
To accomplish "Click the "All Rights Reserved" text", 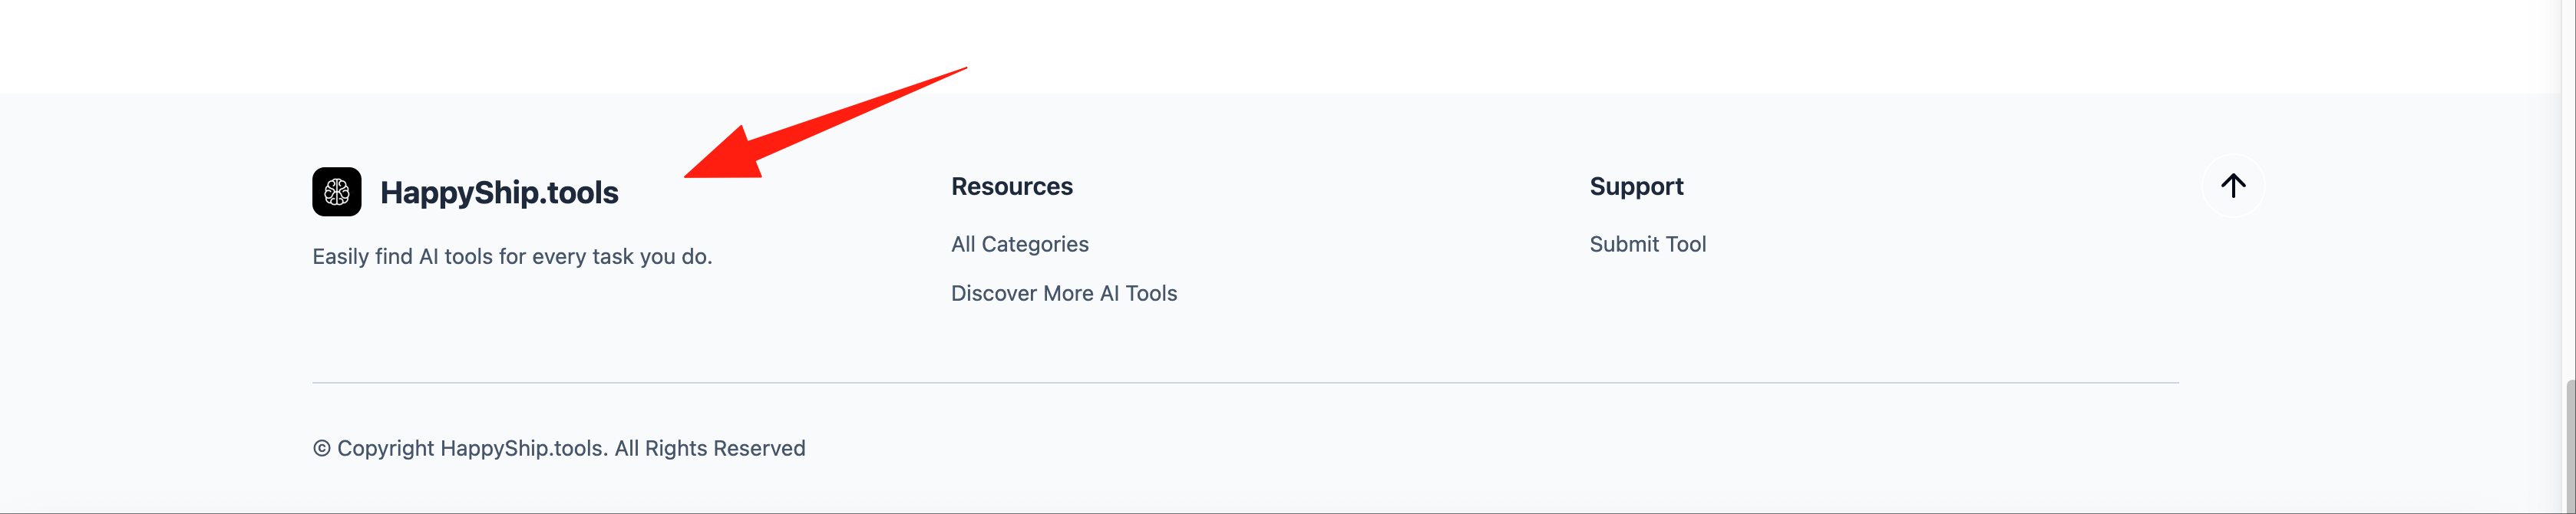I will [x=709, y=449].
